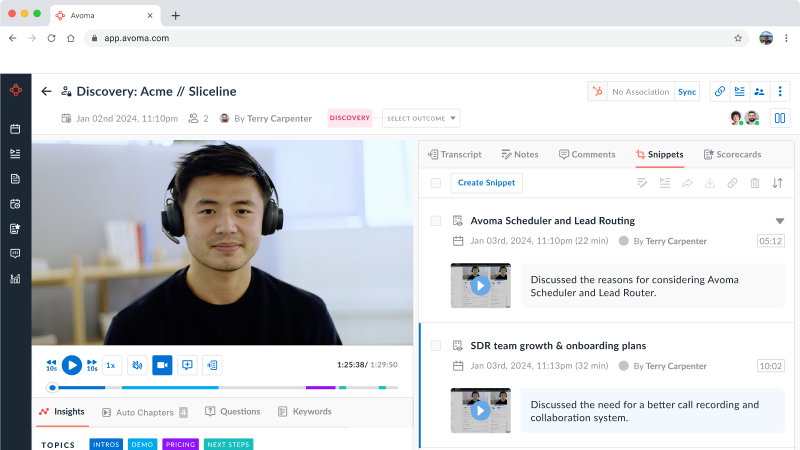
Task: Open the Questions tab
Action: tap(233, 412)
